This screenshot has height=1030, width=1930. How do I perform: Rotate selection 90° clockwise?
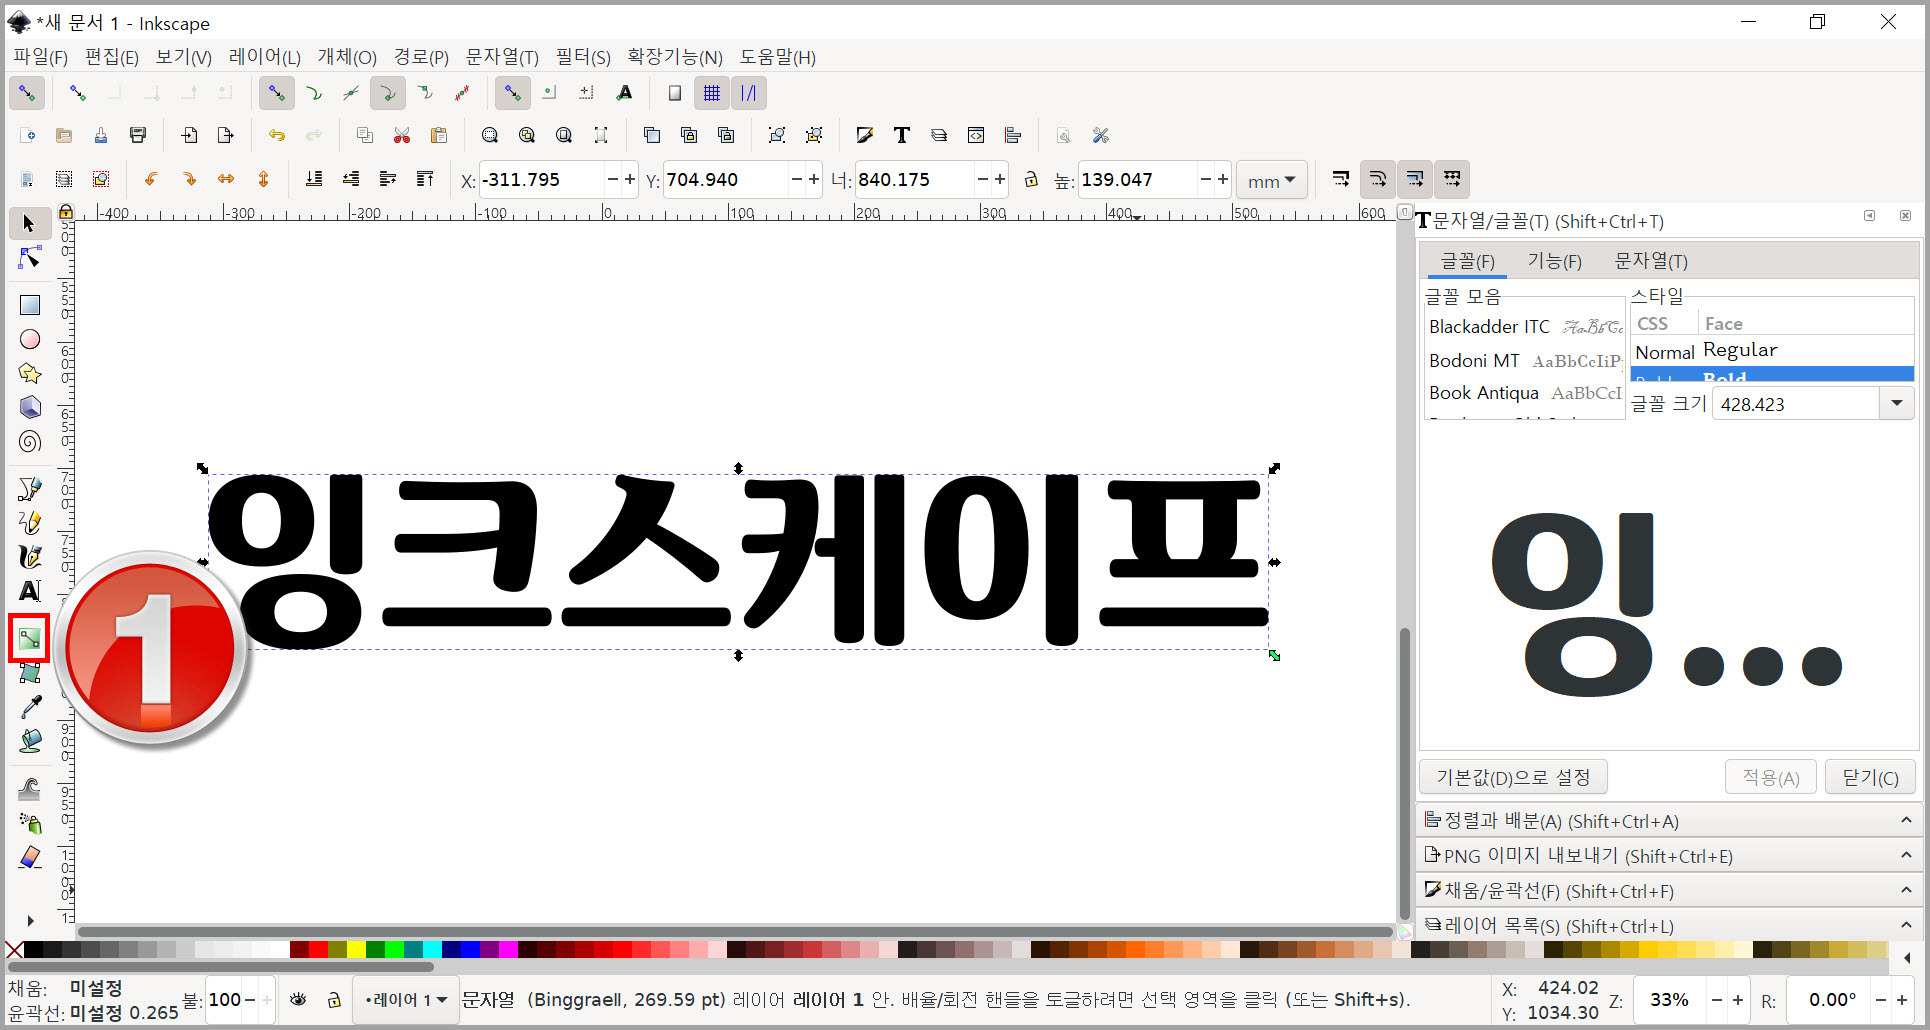[189, 179]
